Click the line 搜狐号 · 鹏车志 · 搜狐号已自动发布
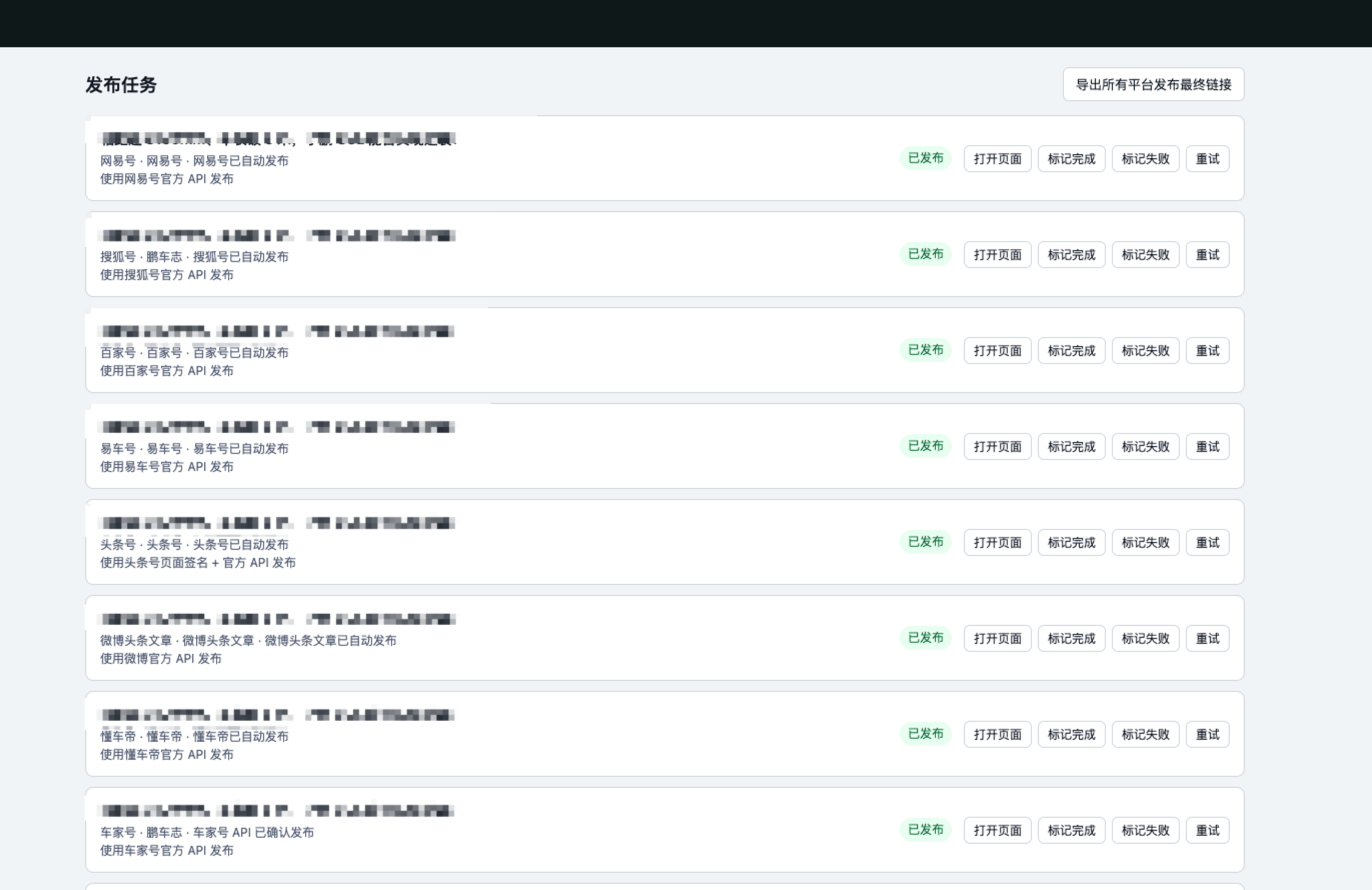The image size is (1372, 890). [194, 257]
